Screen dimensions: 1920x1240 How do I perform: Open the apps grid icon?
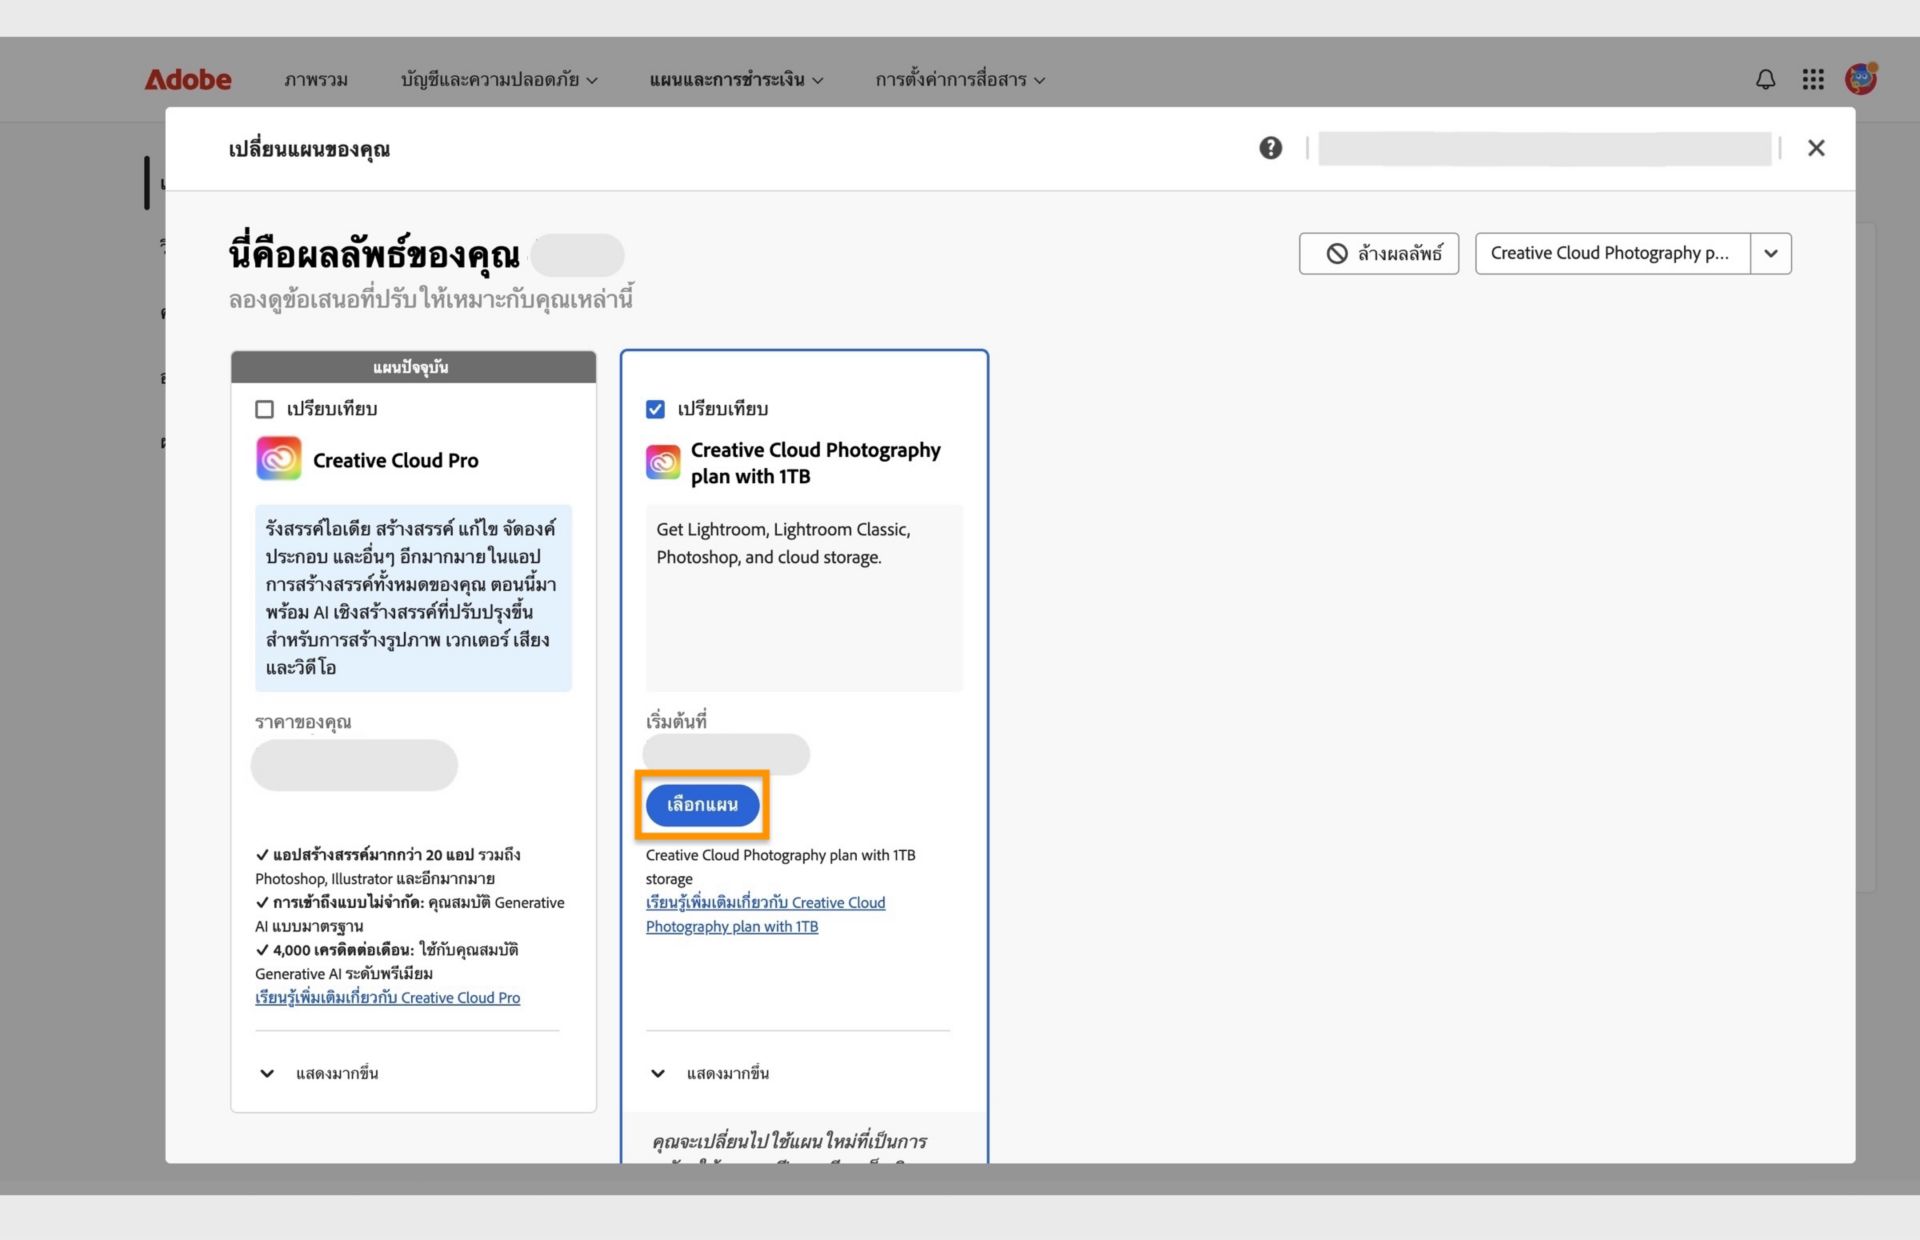1813,79
